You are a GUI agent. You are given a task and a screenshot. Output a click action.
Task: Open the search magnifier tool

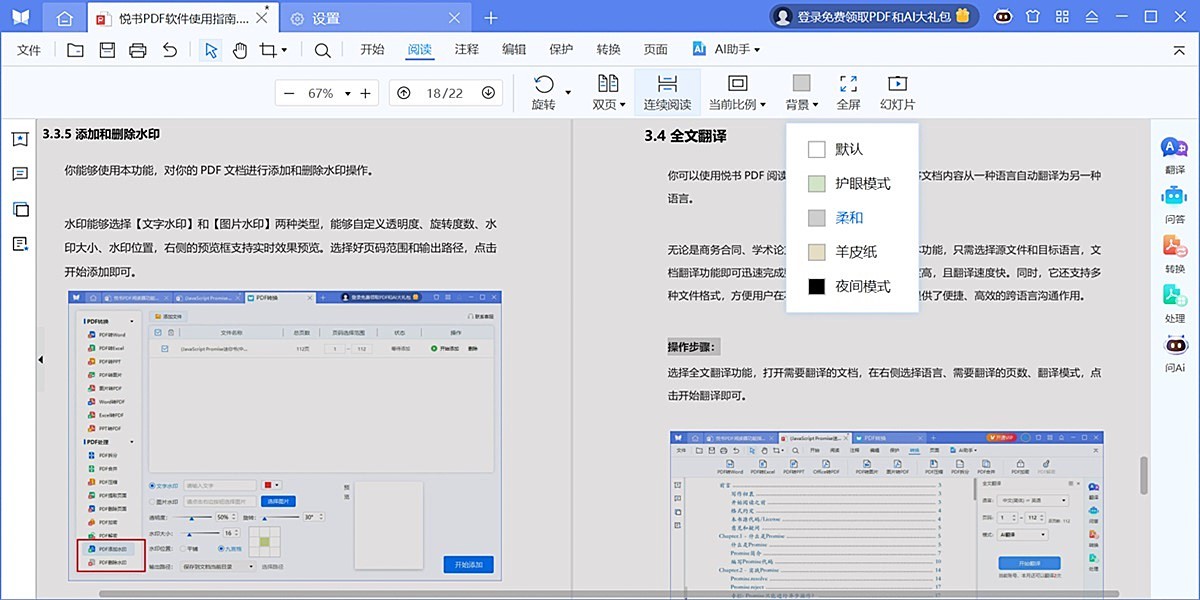[322, 48]
